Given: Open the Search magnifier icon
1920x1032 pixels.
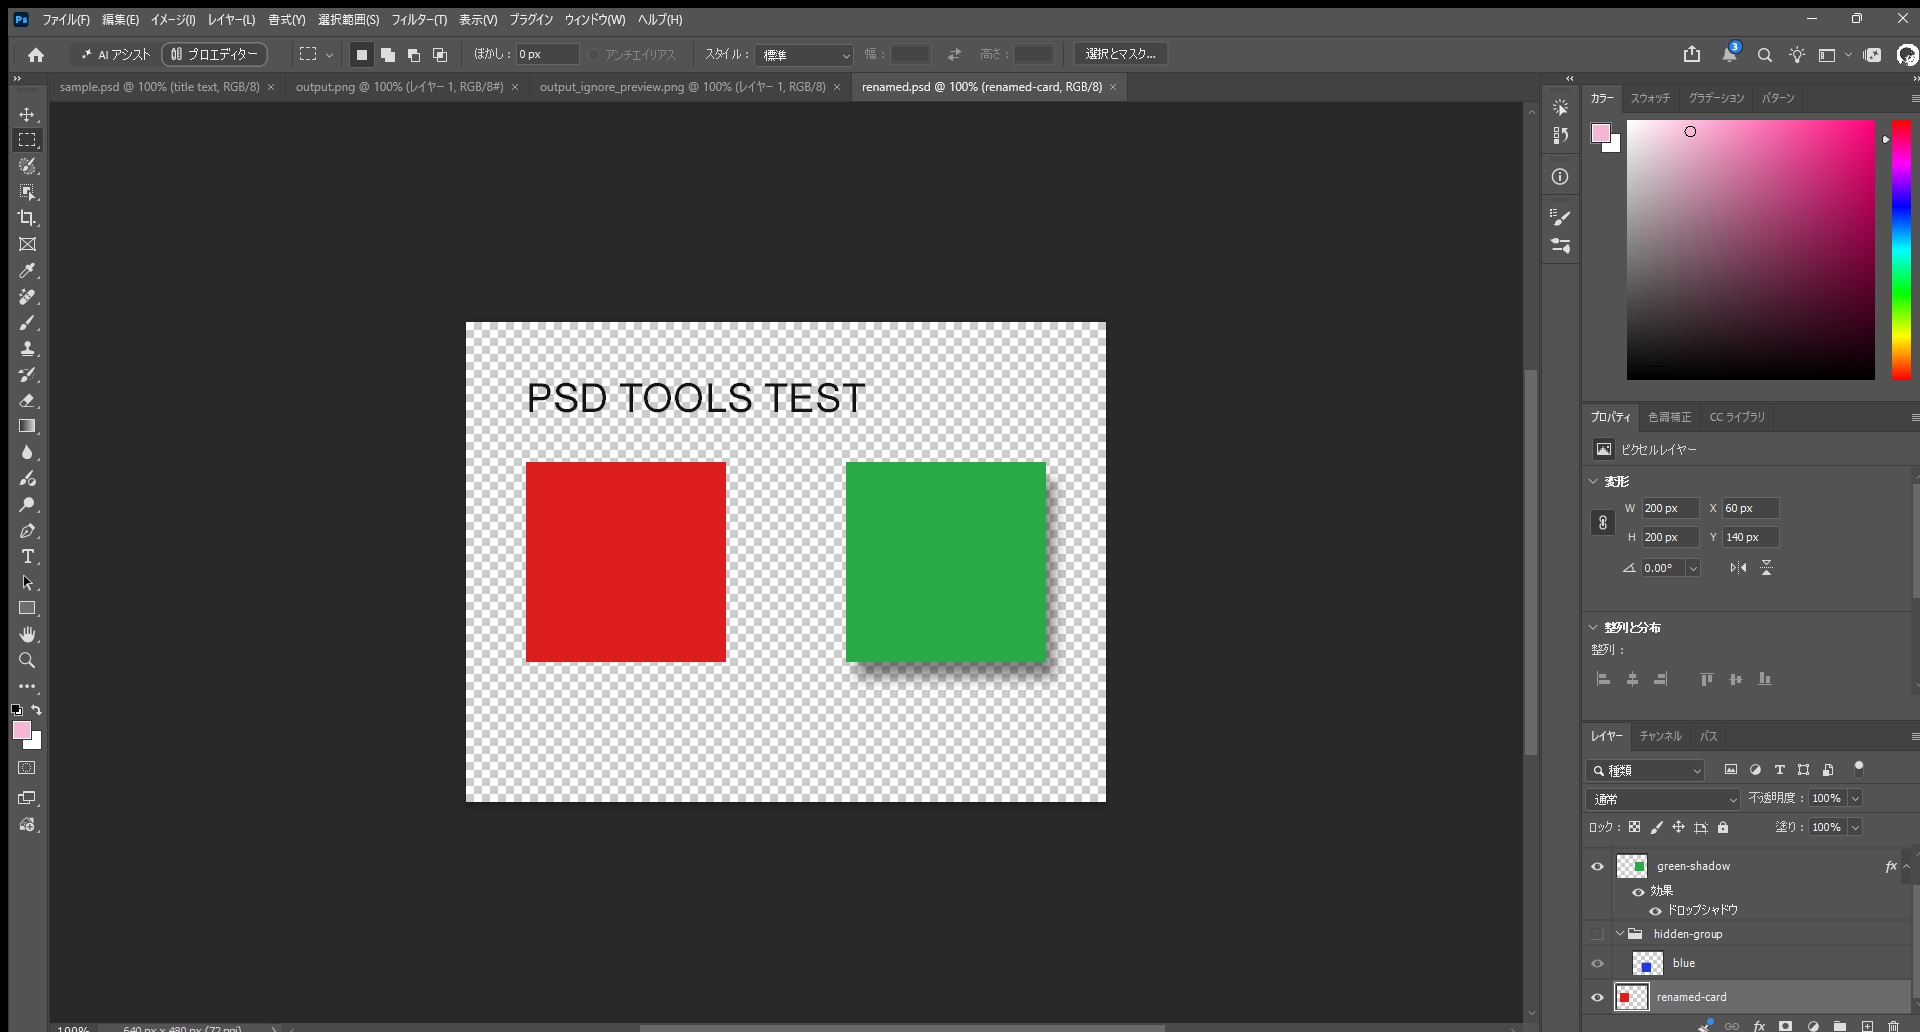Looking at the screenshot, I should pyautogui.click(x=1765, y=55).
